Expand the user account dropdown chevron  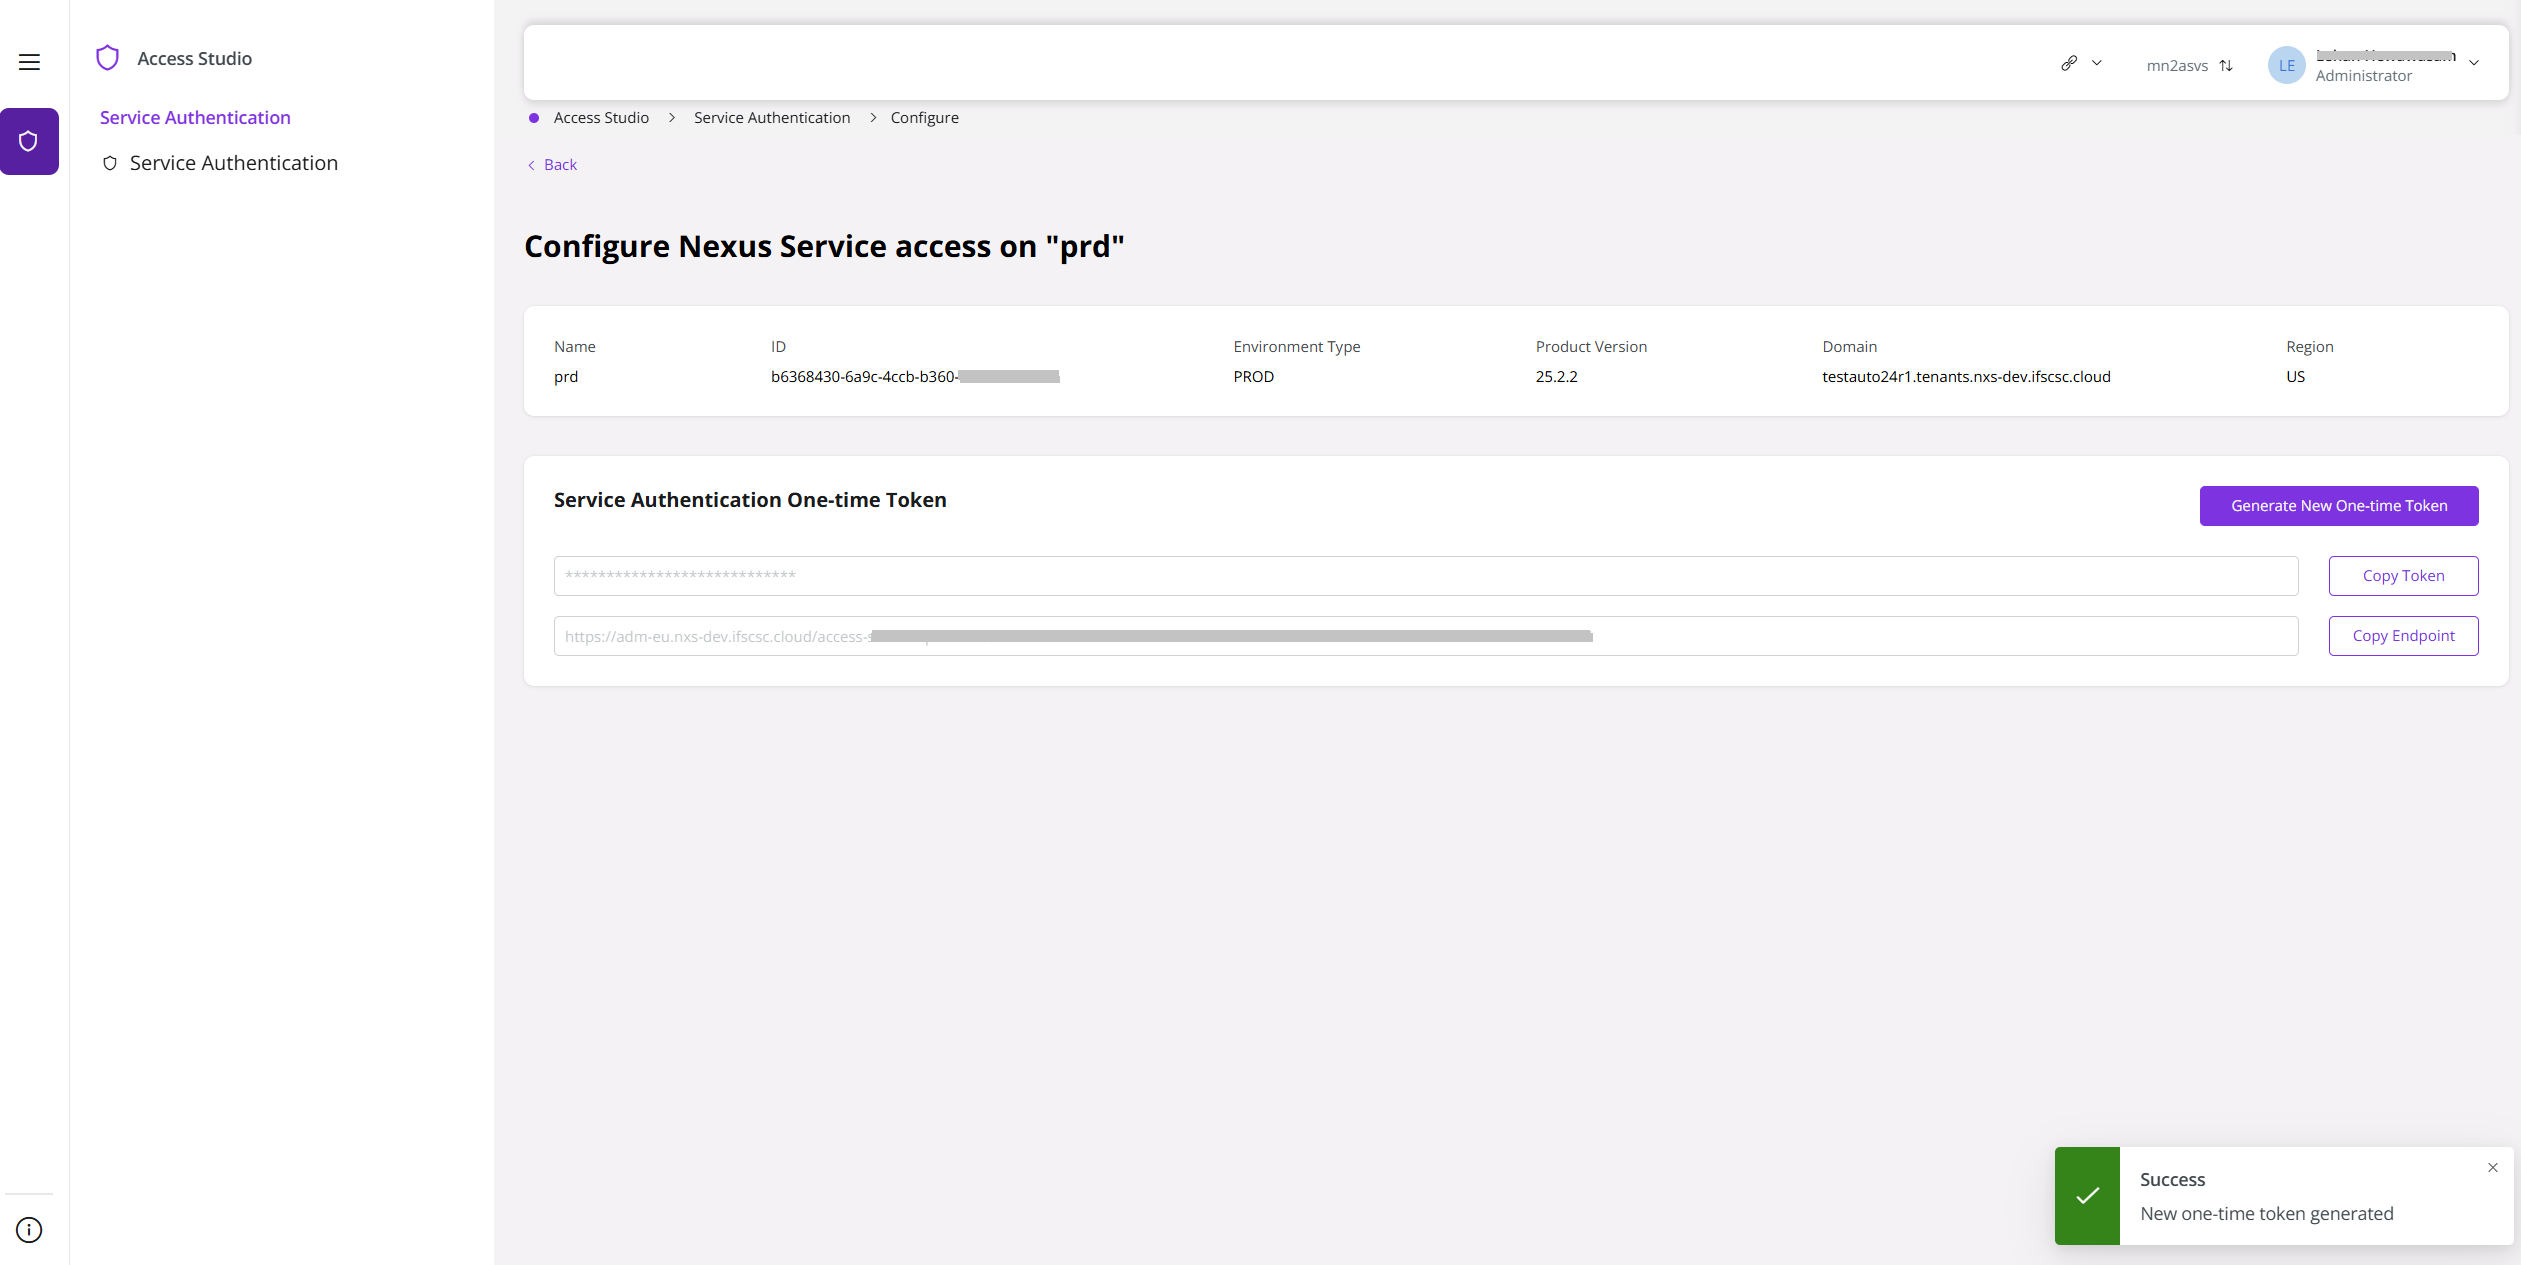[x=2474, y=63]
